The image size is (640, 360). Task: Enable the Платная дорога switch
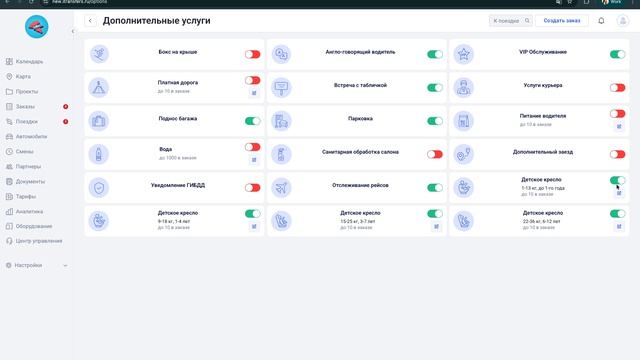coord(252,80)
